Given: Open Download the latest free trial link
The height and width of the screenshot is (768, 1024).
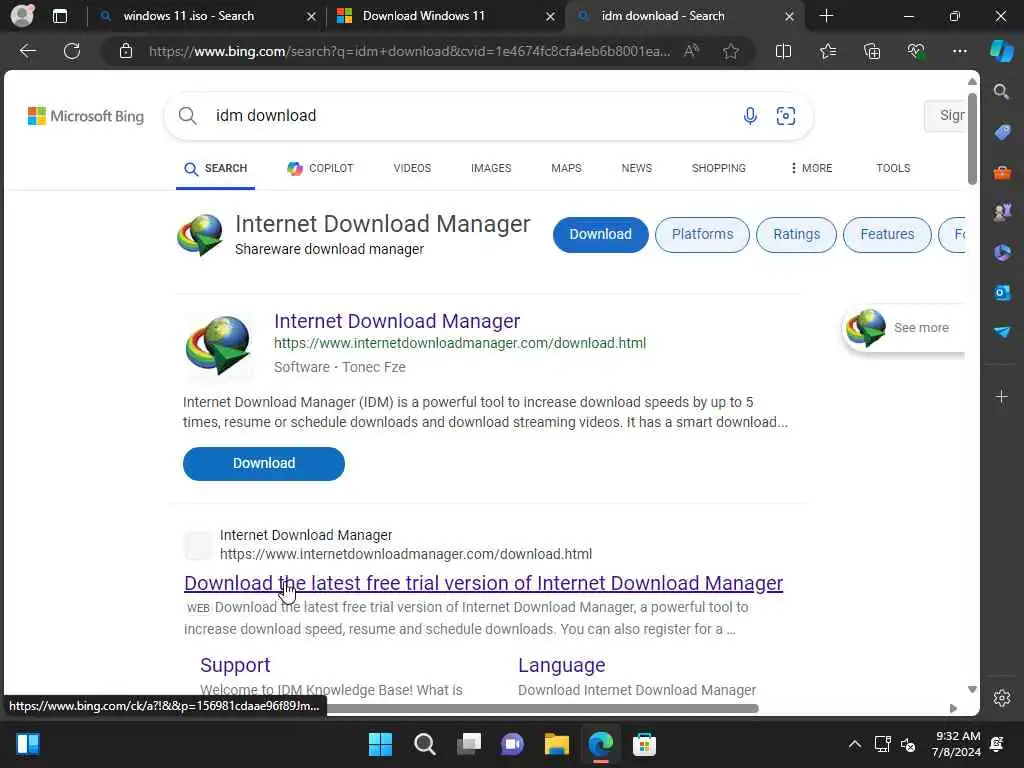Looking at the screenshot, I should click(483, 583).
